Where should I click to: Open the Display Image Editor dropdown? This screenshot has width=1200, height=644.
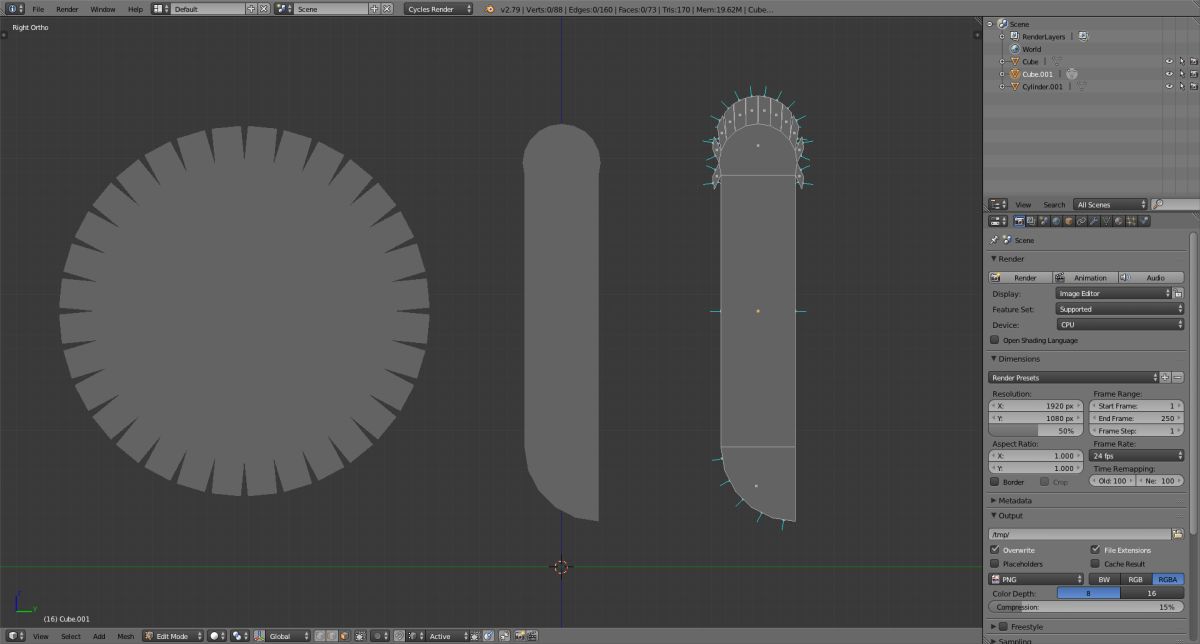[1114, 294]
